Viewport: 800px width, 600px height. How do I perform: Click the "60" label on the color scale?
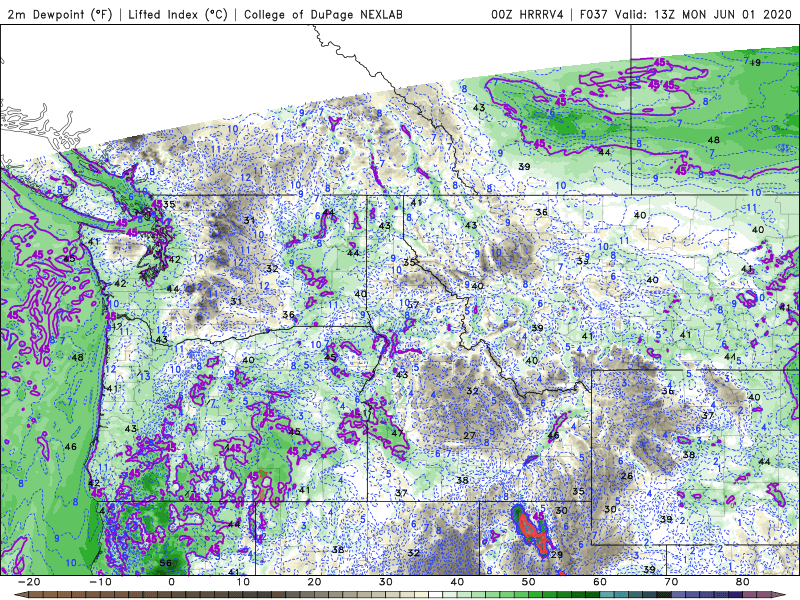(x=600, y=582)
